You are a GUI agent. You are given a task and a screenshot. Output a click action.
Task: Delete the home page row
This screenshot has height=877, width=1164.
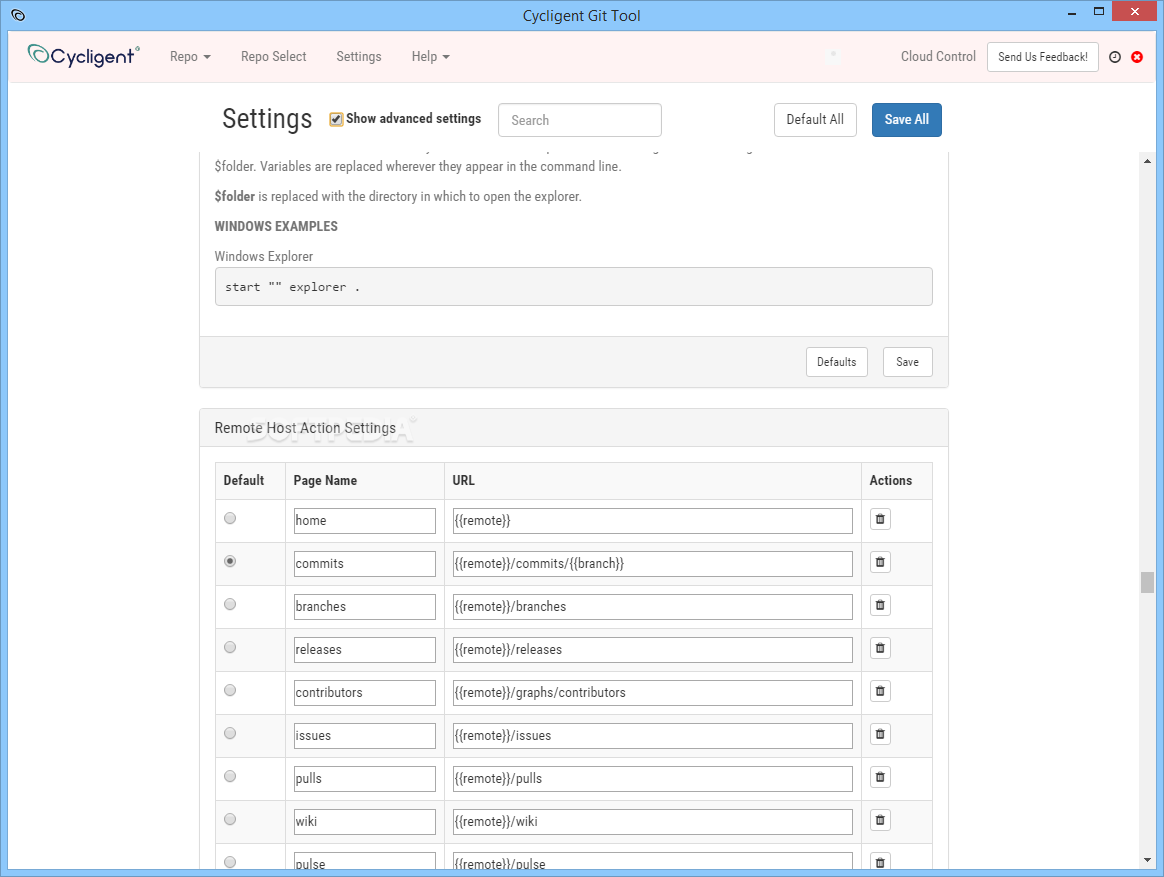(x=880, y=519)
